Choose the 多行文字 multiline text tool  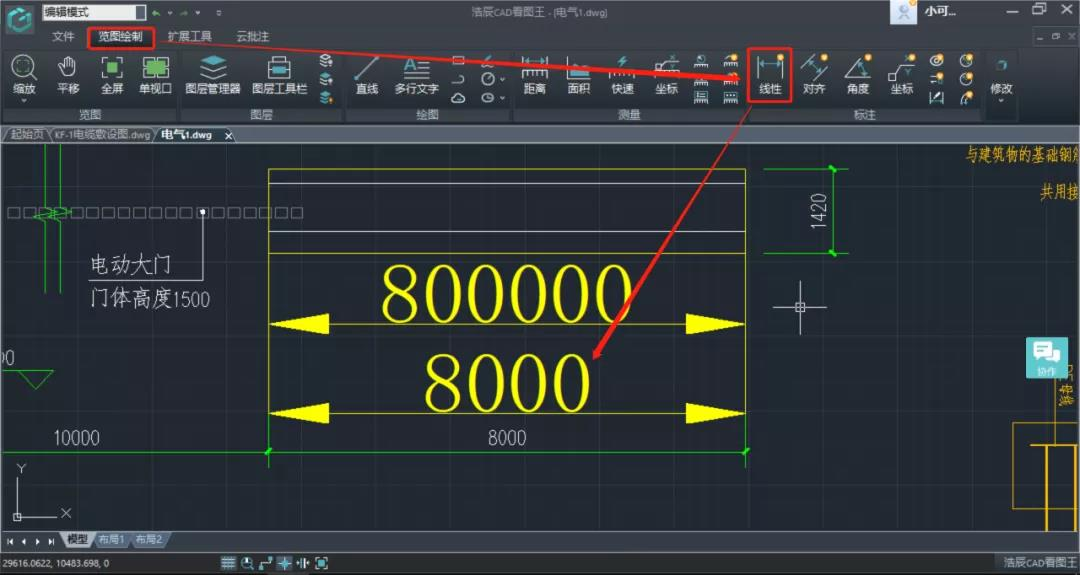pos(416,74)
